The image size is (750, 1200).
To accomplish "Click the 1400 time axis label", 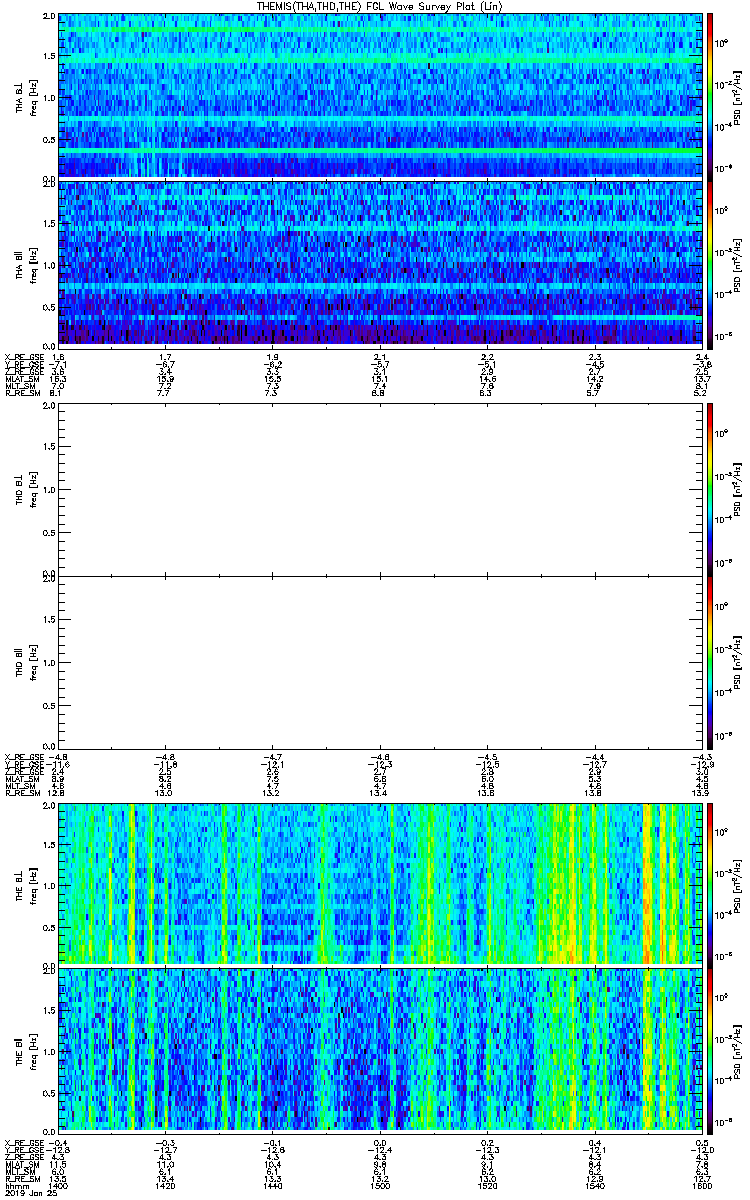I will click(58, 1186).
